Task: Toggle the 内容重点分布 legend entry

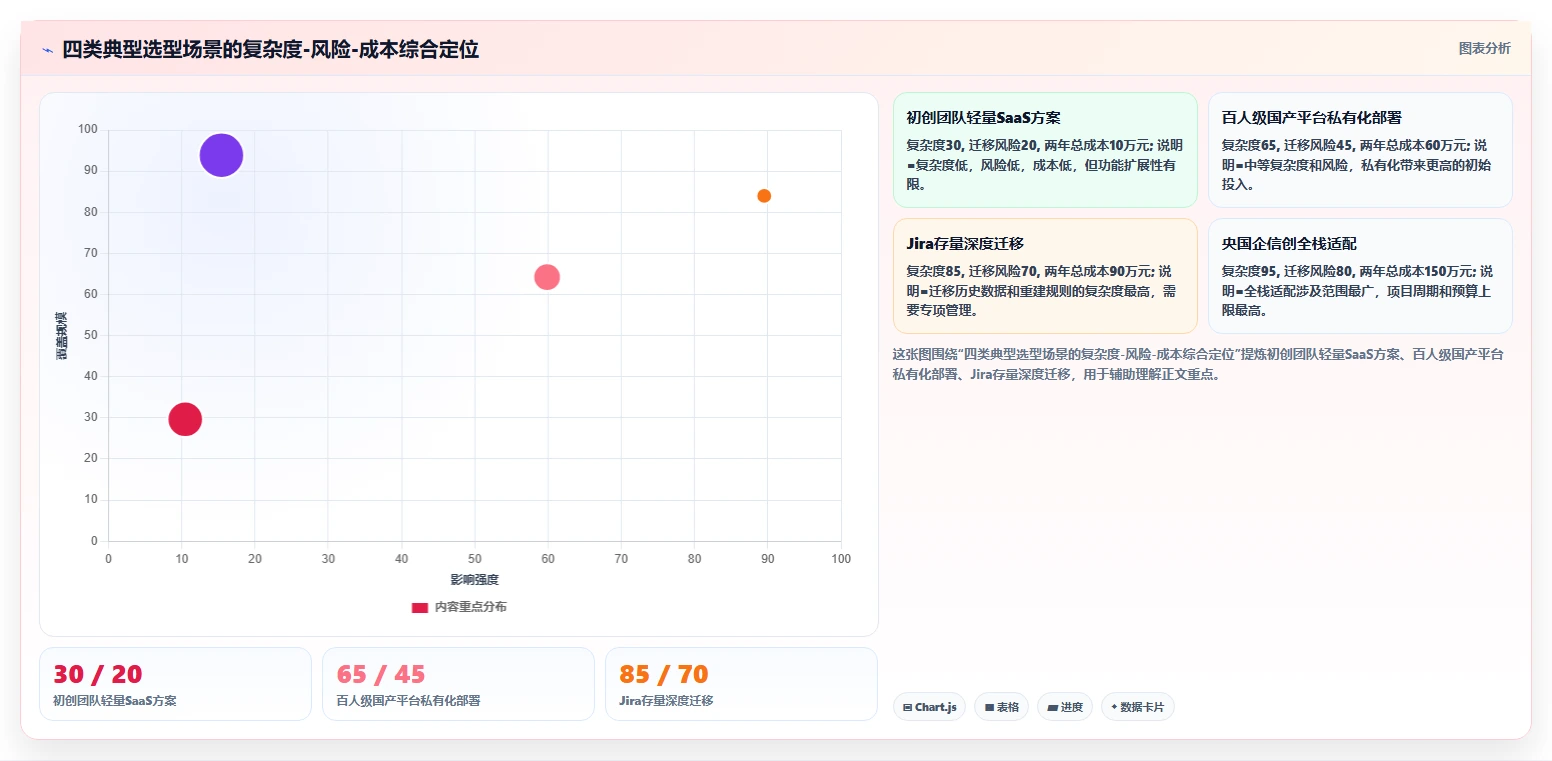Action: 459,607
